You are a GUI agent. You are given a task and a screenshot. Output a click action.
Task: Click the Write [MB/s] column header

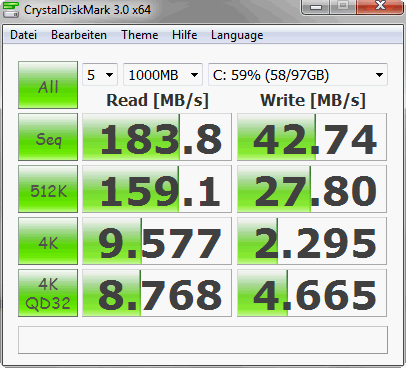tap(313, 100)
